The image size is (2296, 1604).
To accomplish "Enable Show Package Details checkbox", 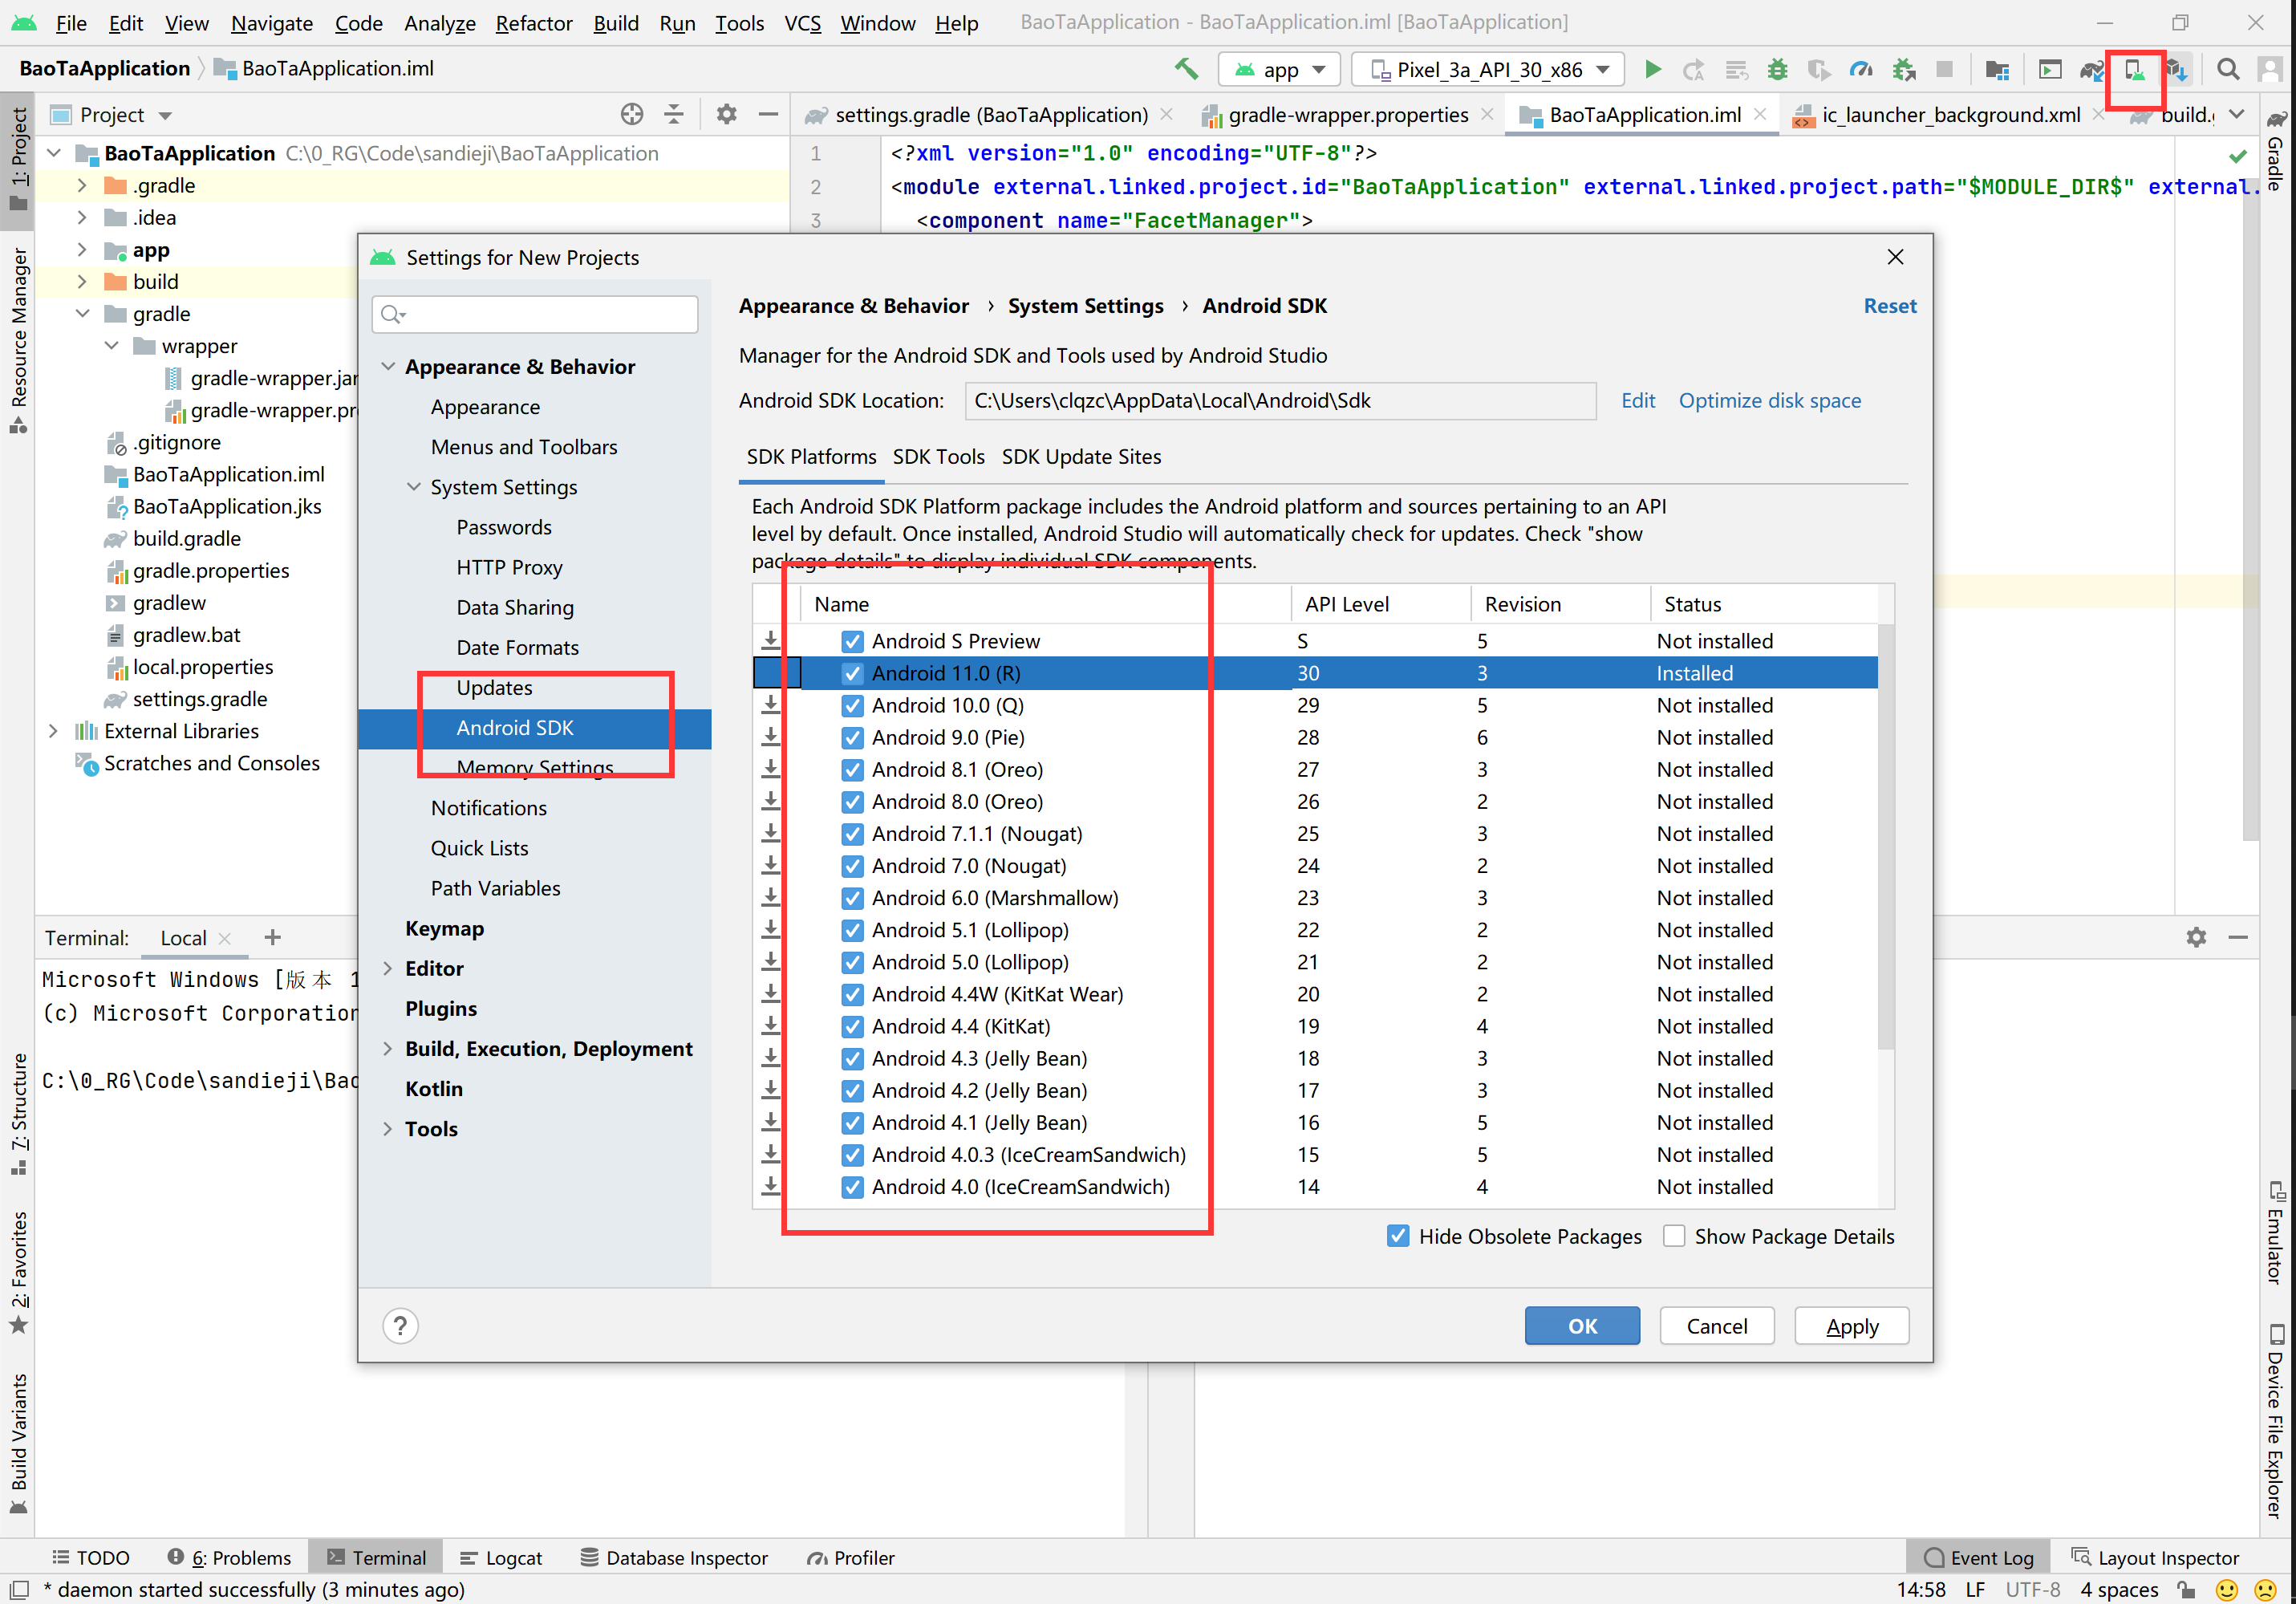I will click(1674, 1236).
